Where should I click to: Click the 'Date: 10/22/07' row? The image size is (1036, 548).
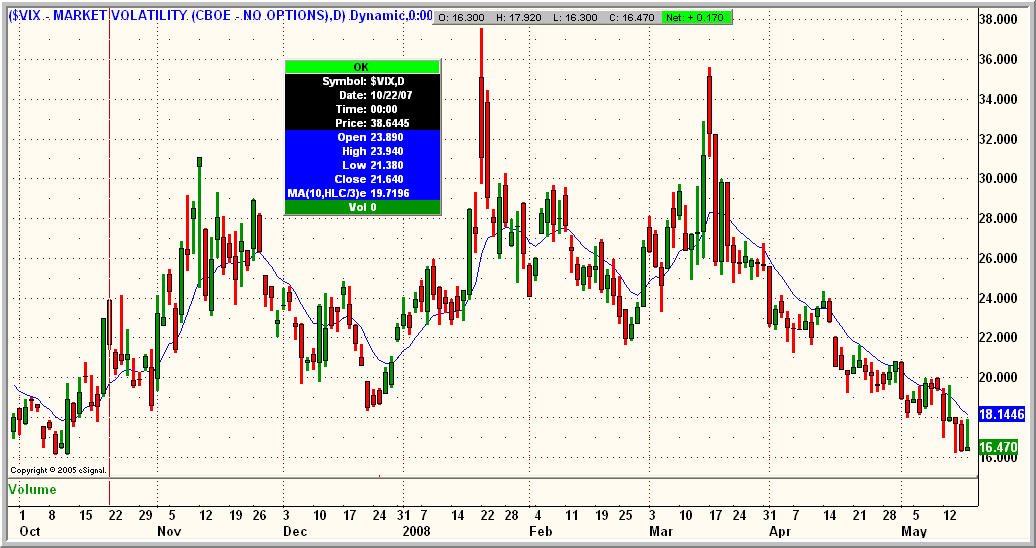tap(362, 95)
